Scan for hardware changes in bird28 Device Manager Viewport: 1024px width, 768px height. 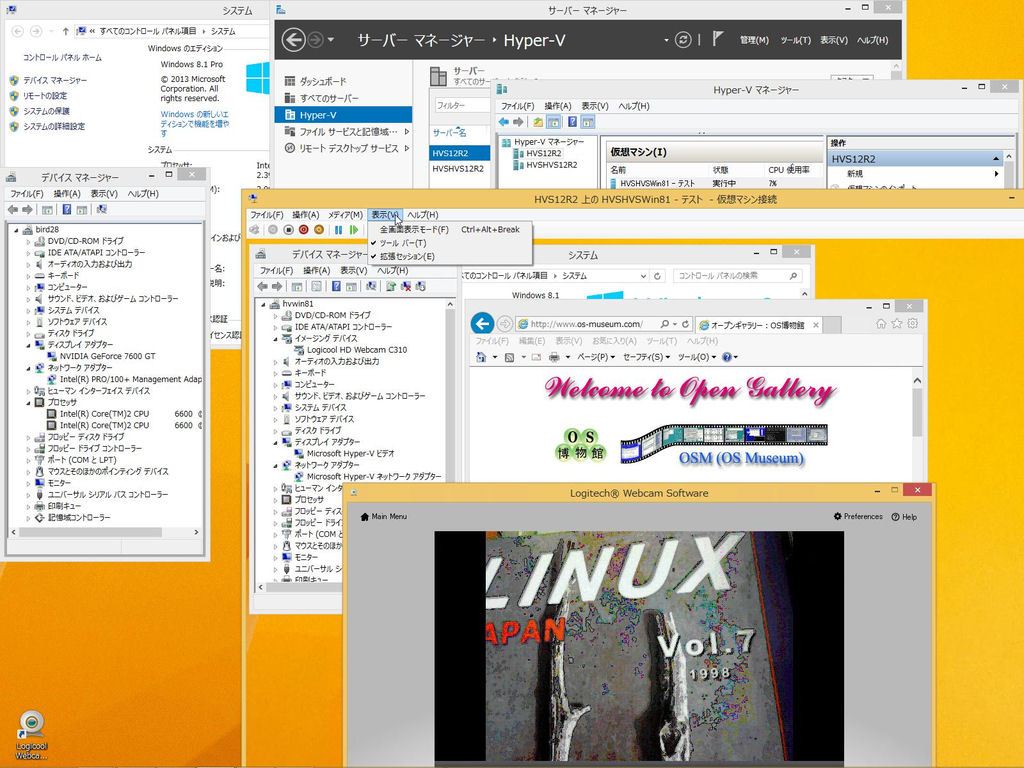(x=101, y=210)
